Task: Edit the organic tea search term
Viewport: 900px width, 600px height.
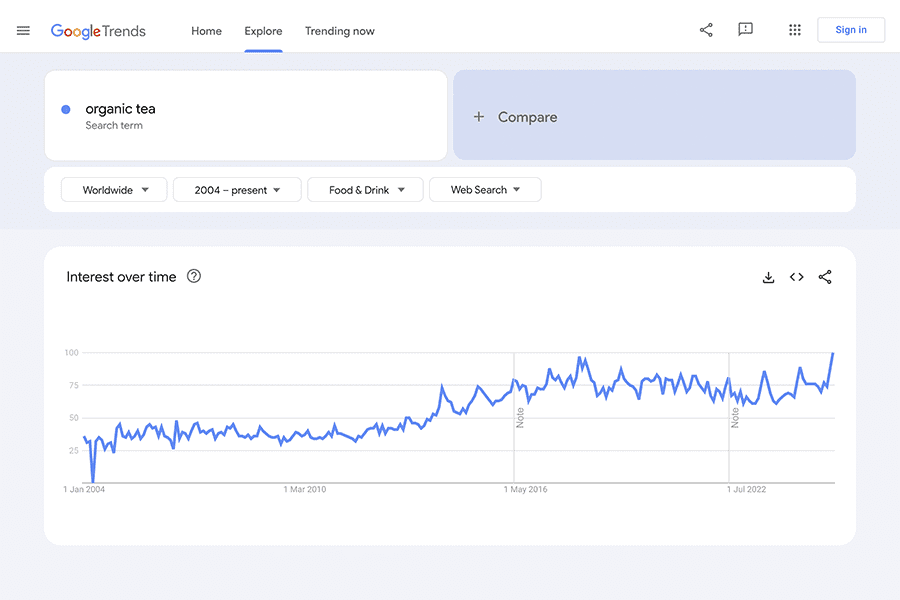Action: click(121, 109)
